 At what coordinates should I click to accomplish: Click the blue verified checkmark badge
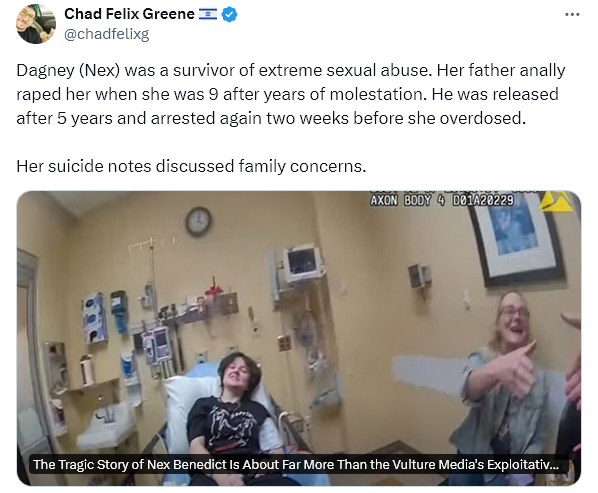[229, 15]
